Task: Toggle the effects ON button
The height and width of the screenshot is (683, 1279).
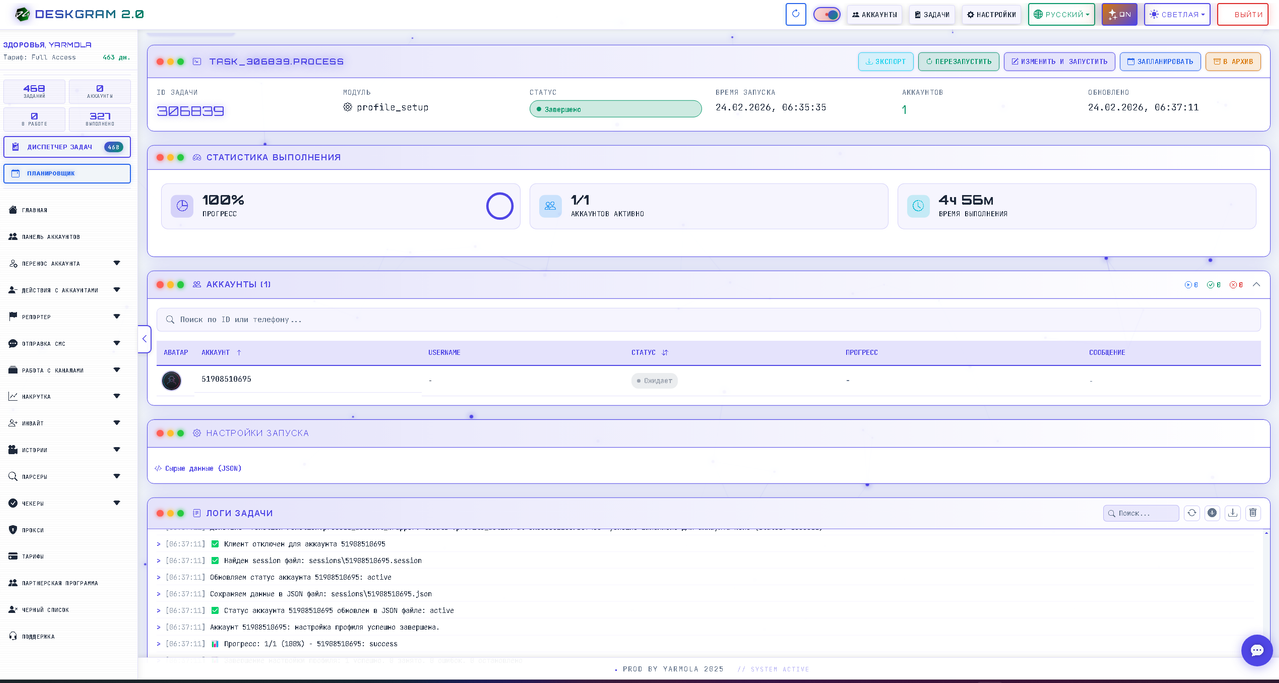Action: (1119, 15)
